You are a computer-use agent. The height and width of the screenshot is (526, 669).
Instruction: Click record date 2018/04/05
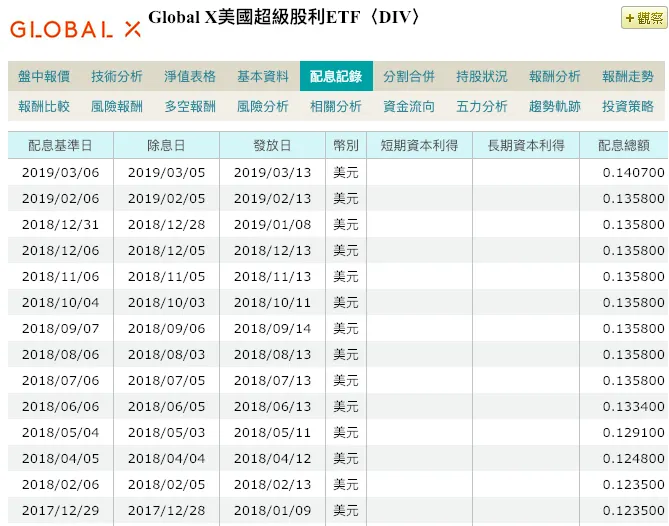pos(61,459)
